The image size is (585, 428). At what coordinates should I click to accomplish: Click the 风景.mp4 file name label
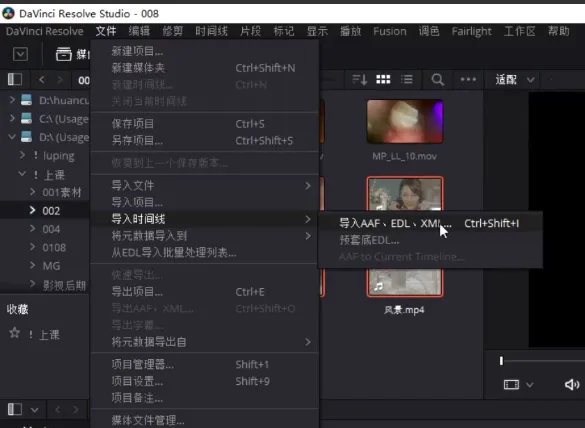pos(404,310)
